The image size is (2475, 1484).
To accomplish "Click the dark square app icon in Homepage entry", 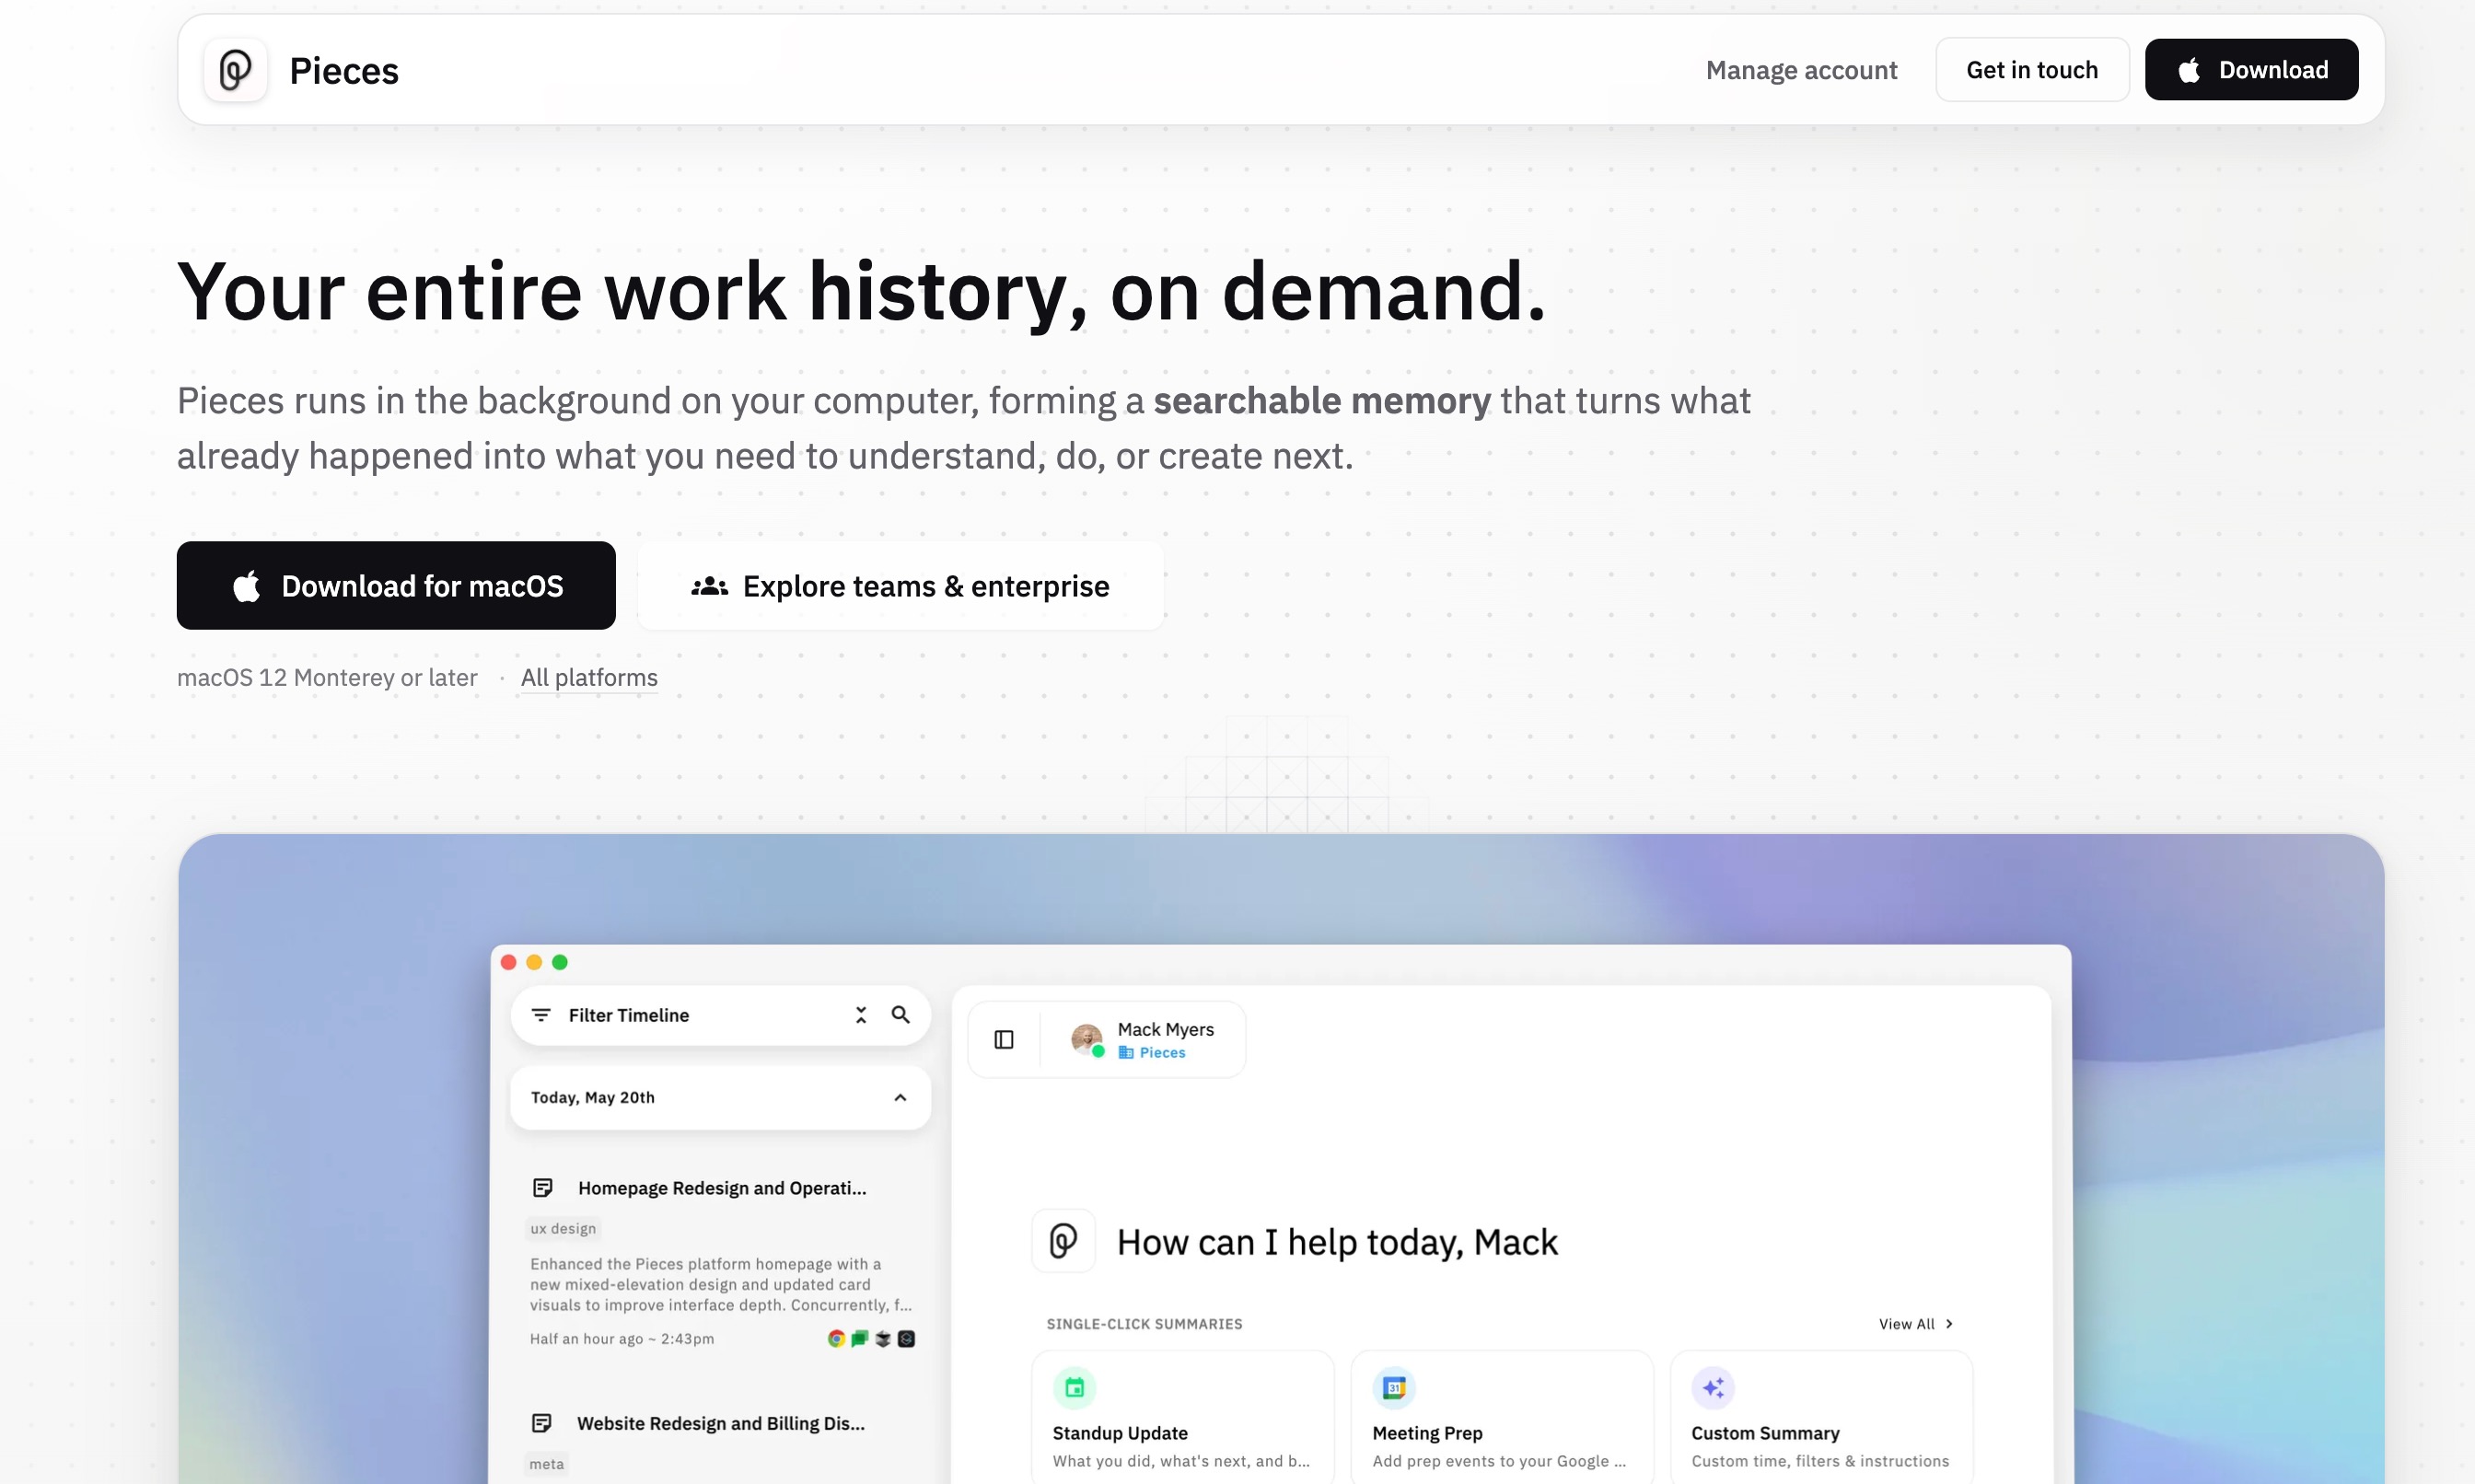I will point(906,1338).
